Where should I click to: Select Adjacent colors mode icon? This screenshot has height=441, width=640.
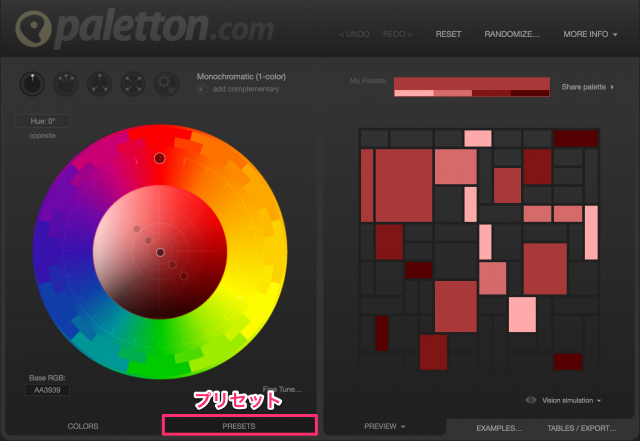66,84
